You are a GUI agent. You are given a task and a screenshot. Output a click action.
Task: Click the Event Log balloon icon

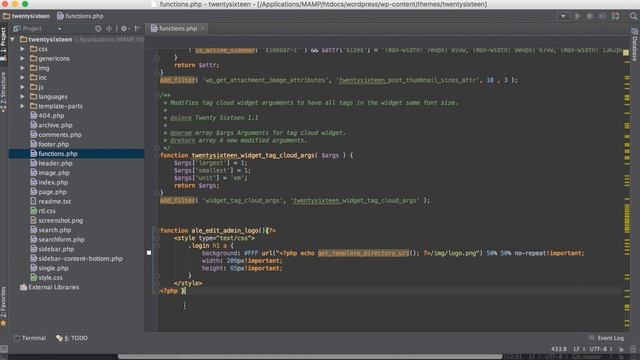592,338
